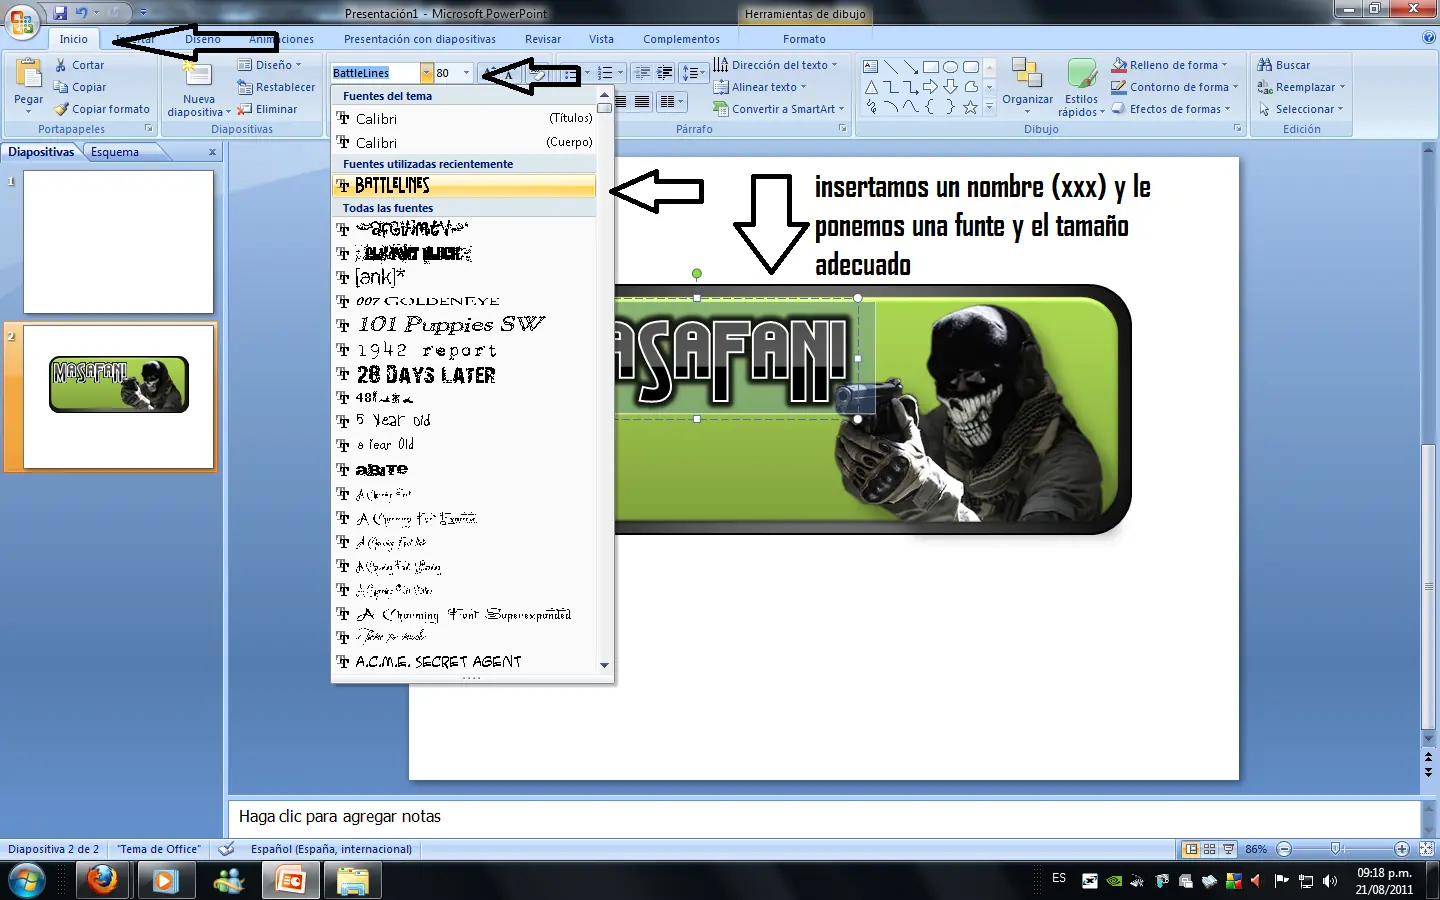The width and height of the screenshot is (1440, 900).
Task: Open Presentación con diapositivas tab
Action: click(x=420, y=39)
